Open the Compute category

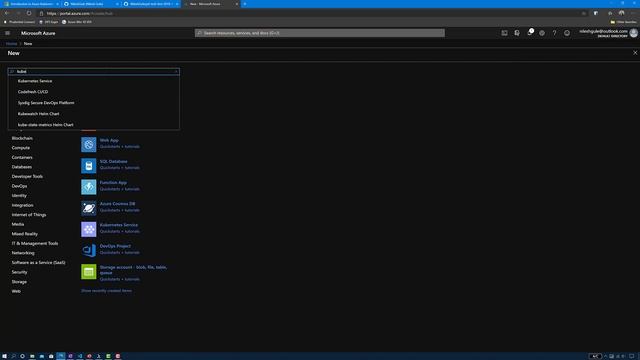click(x=21, y=148)
